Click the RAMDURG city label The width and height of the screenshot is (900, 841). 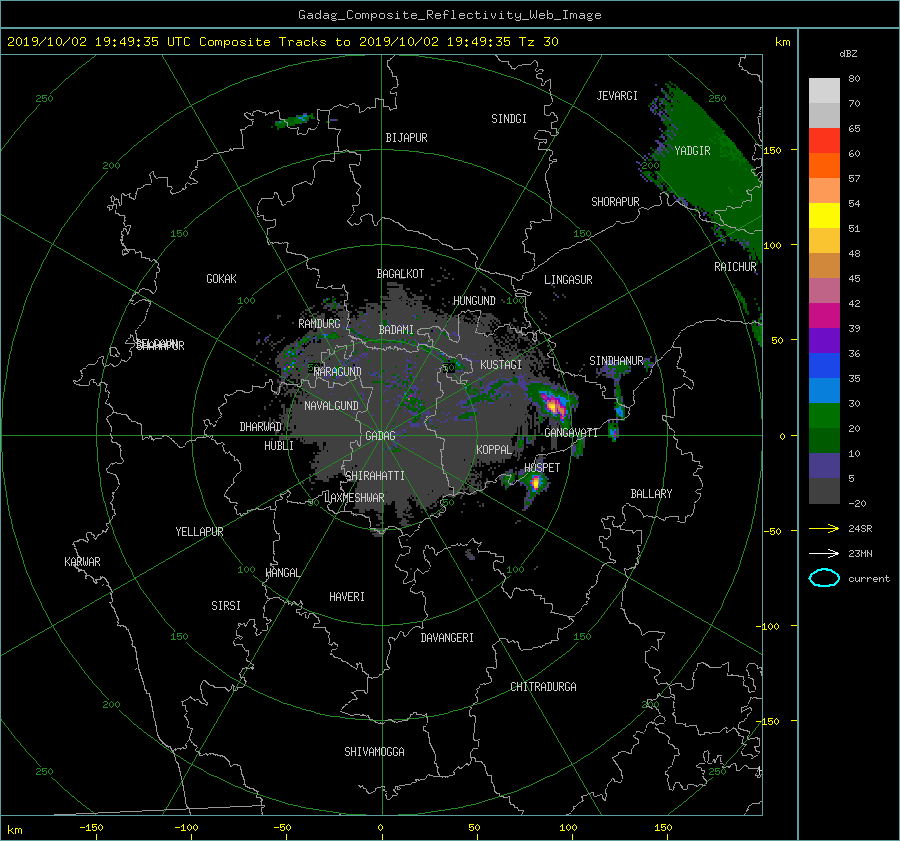click(319, 324)
